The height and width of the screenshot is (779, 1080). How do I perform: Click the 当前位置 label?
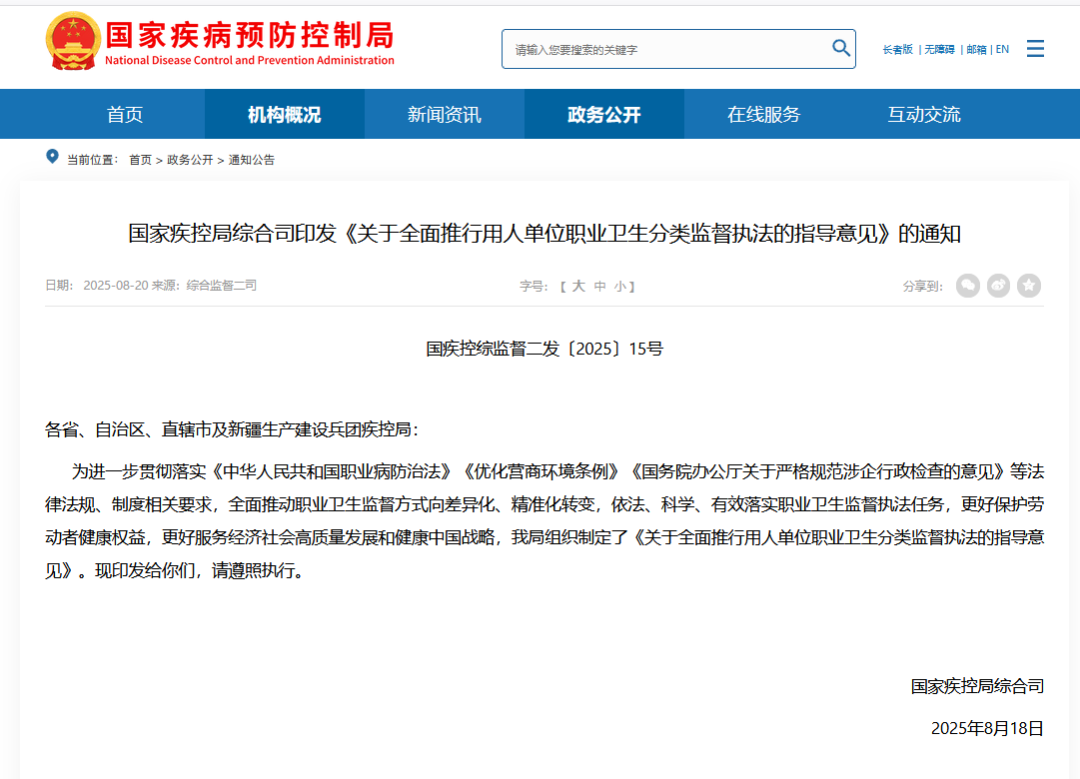(x=92, y=160)
